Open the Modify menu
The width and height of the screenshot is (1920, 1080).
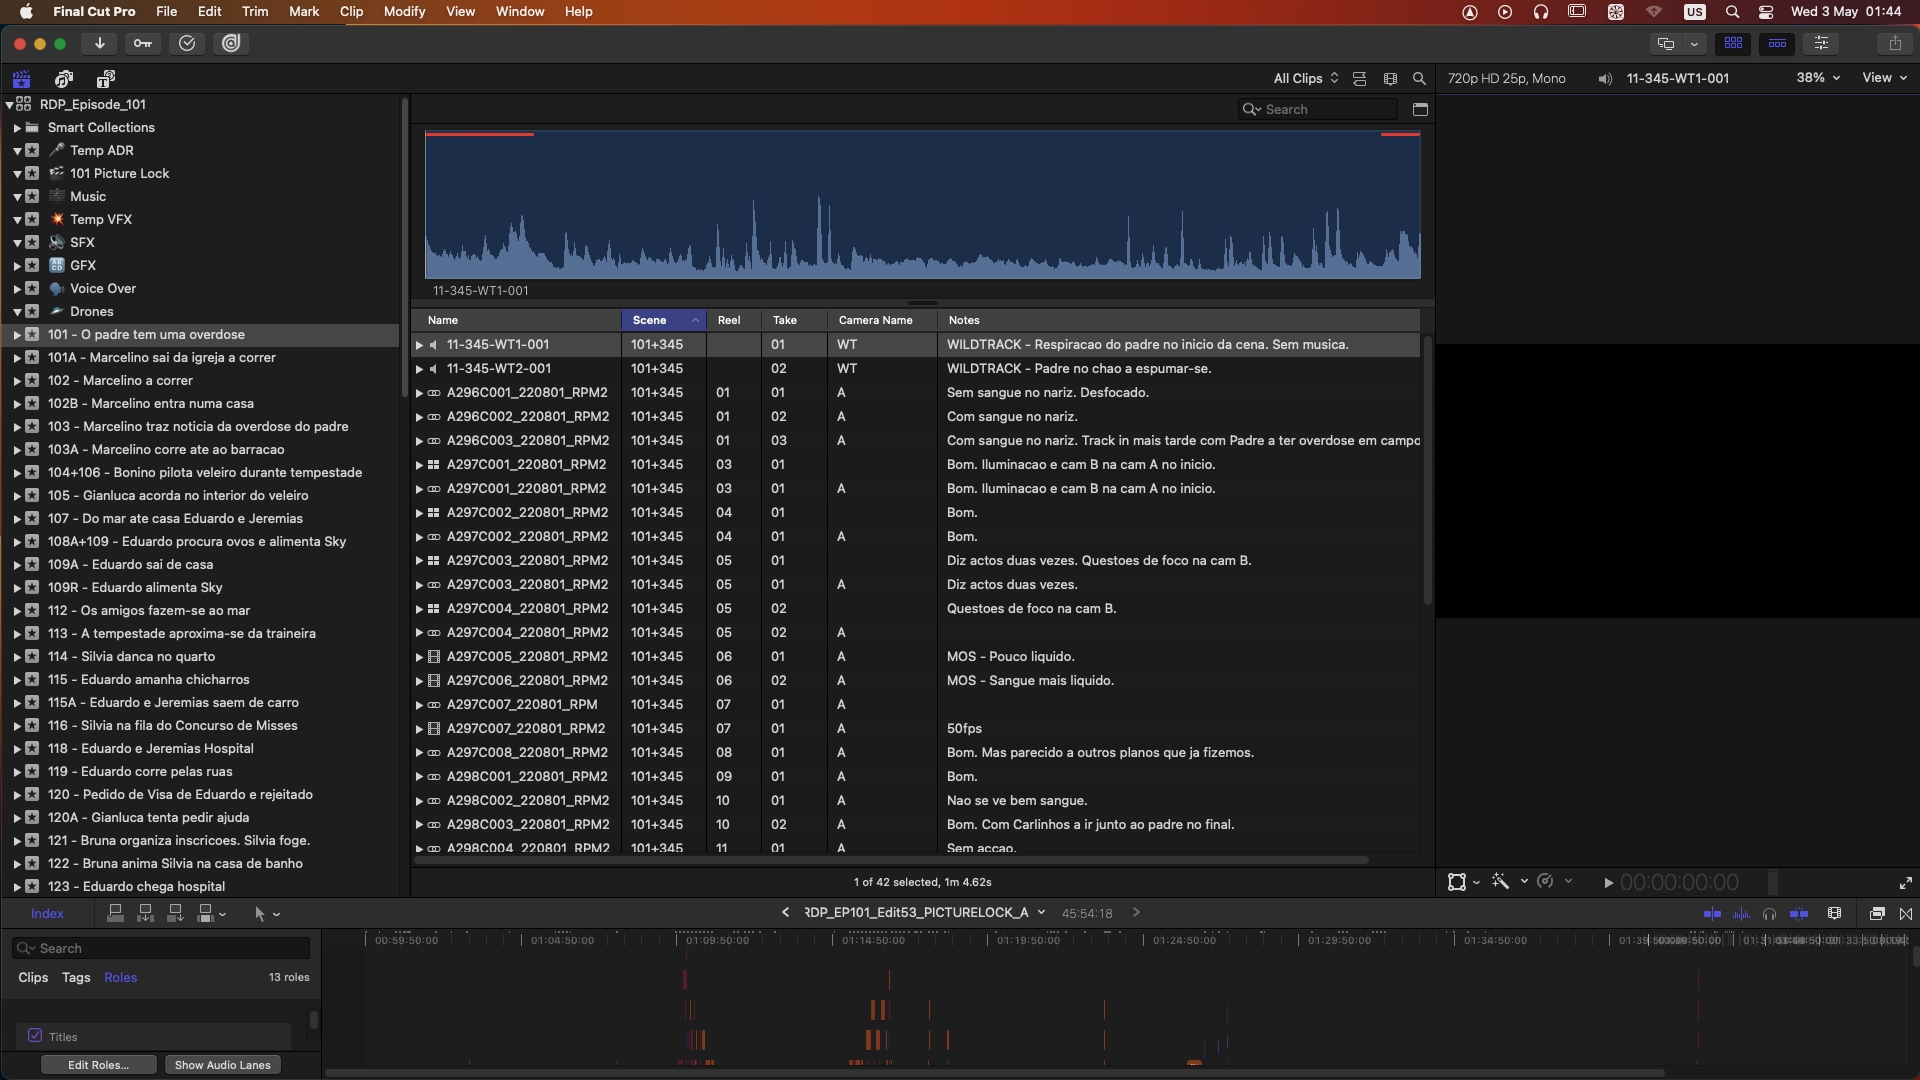404,11
